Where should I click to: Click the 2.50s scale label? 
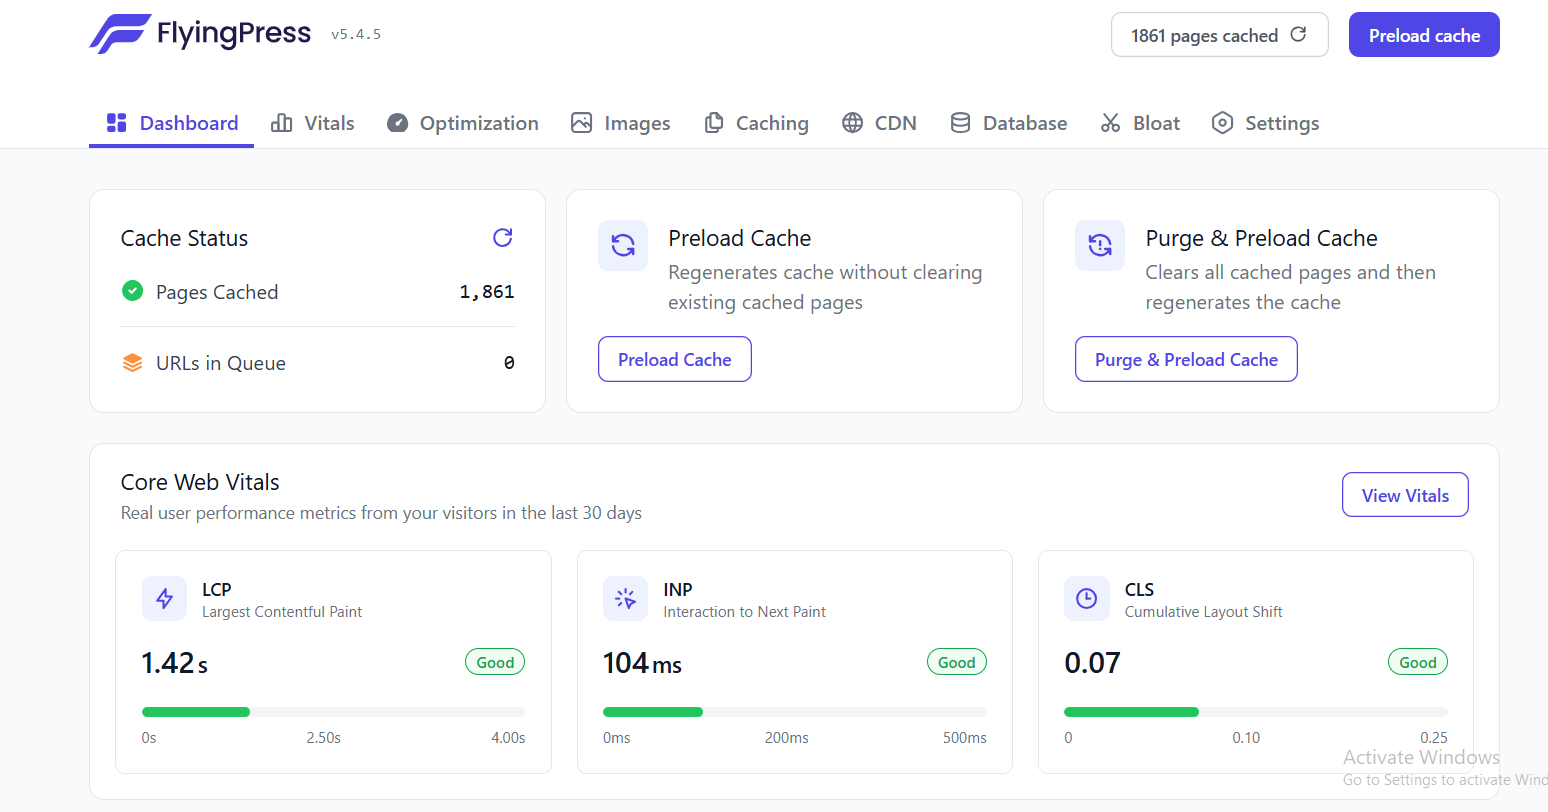tap(324, 738)
